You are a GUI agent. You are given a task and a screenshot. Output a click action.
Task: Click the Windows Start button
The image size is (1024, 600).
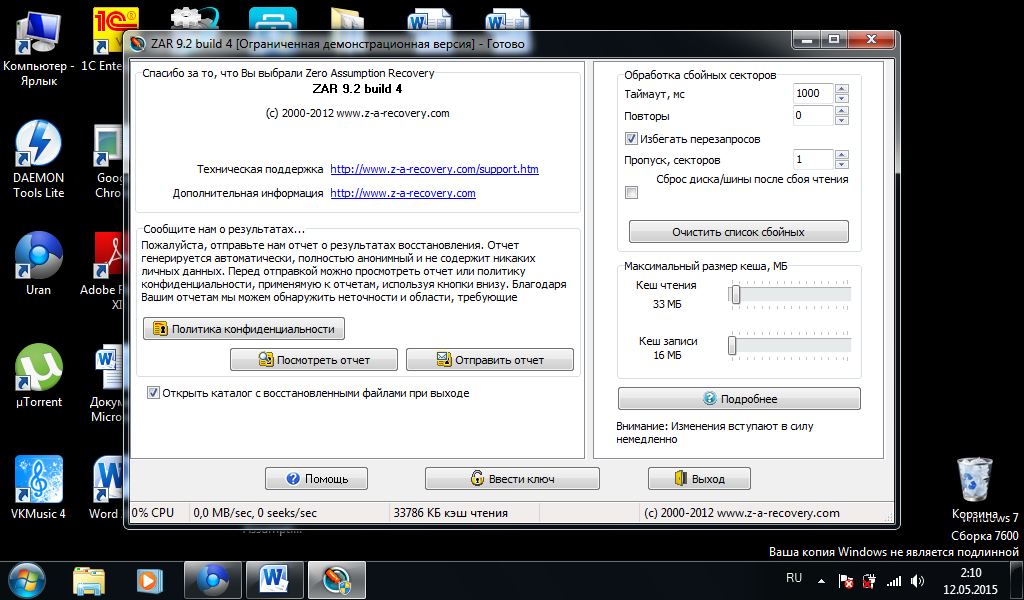[25, 580]
